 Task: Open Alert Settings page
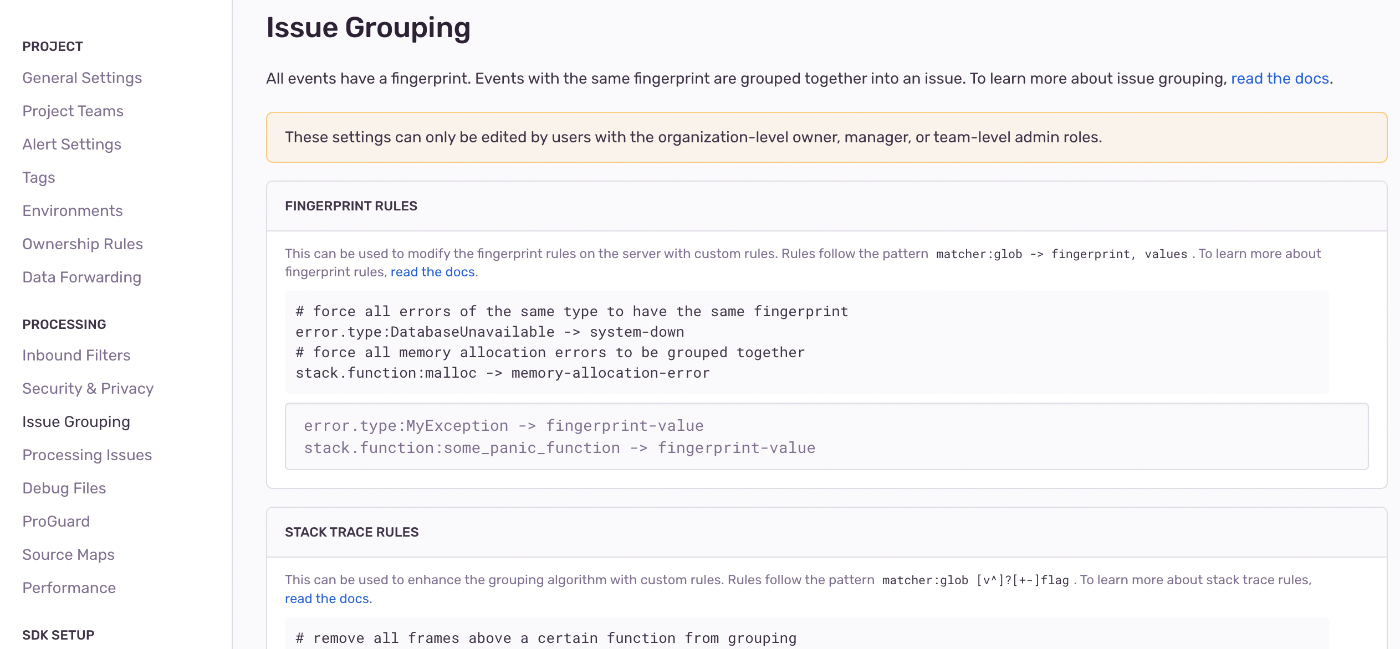[72, 144]
